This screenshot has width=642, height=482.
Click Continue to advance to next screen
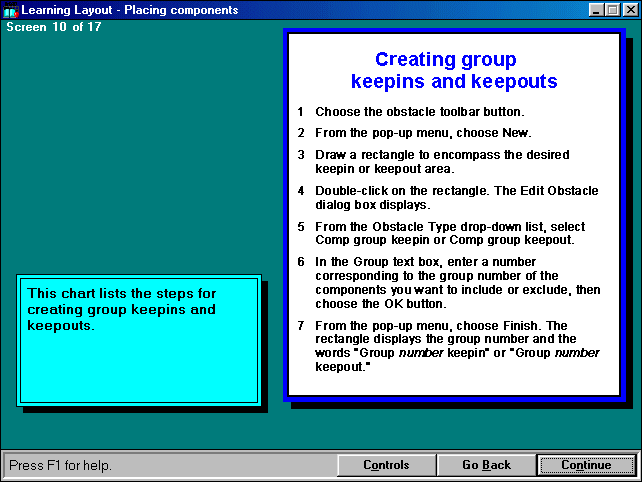point(586,465)
